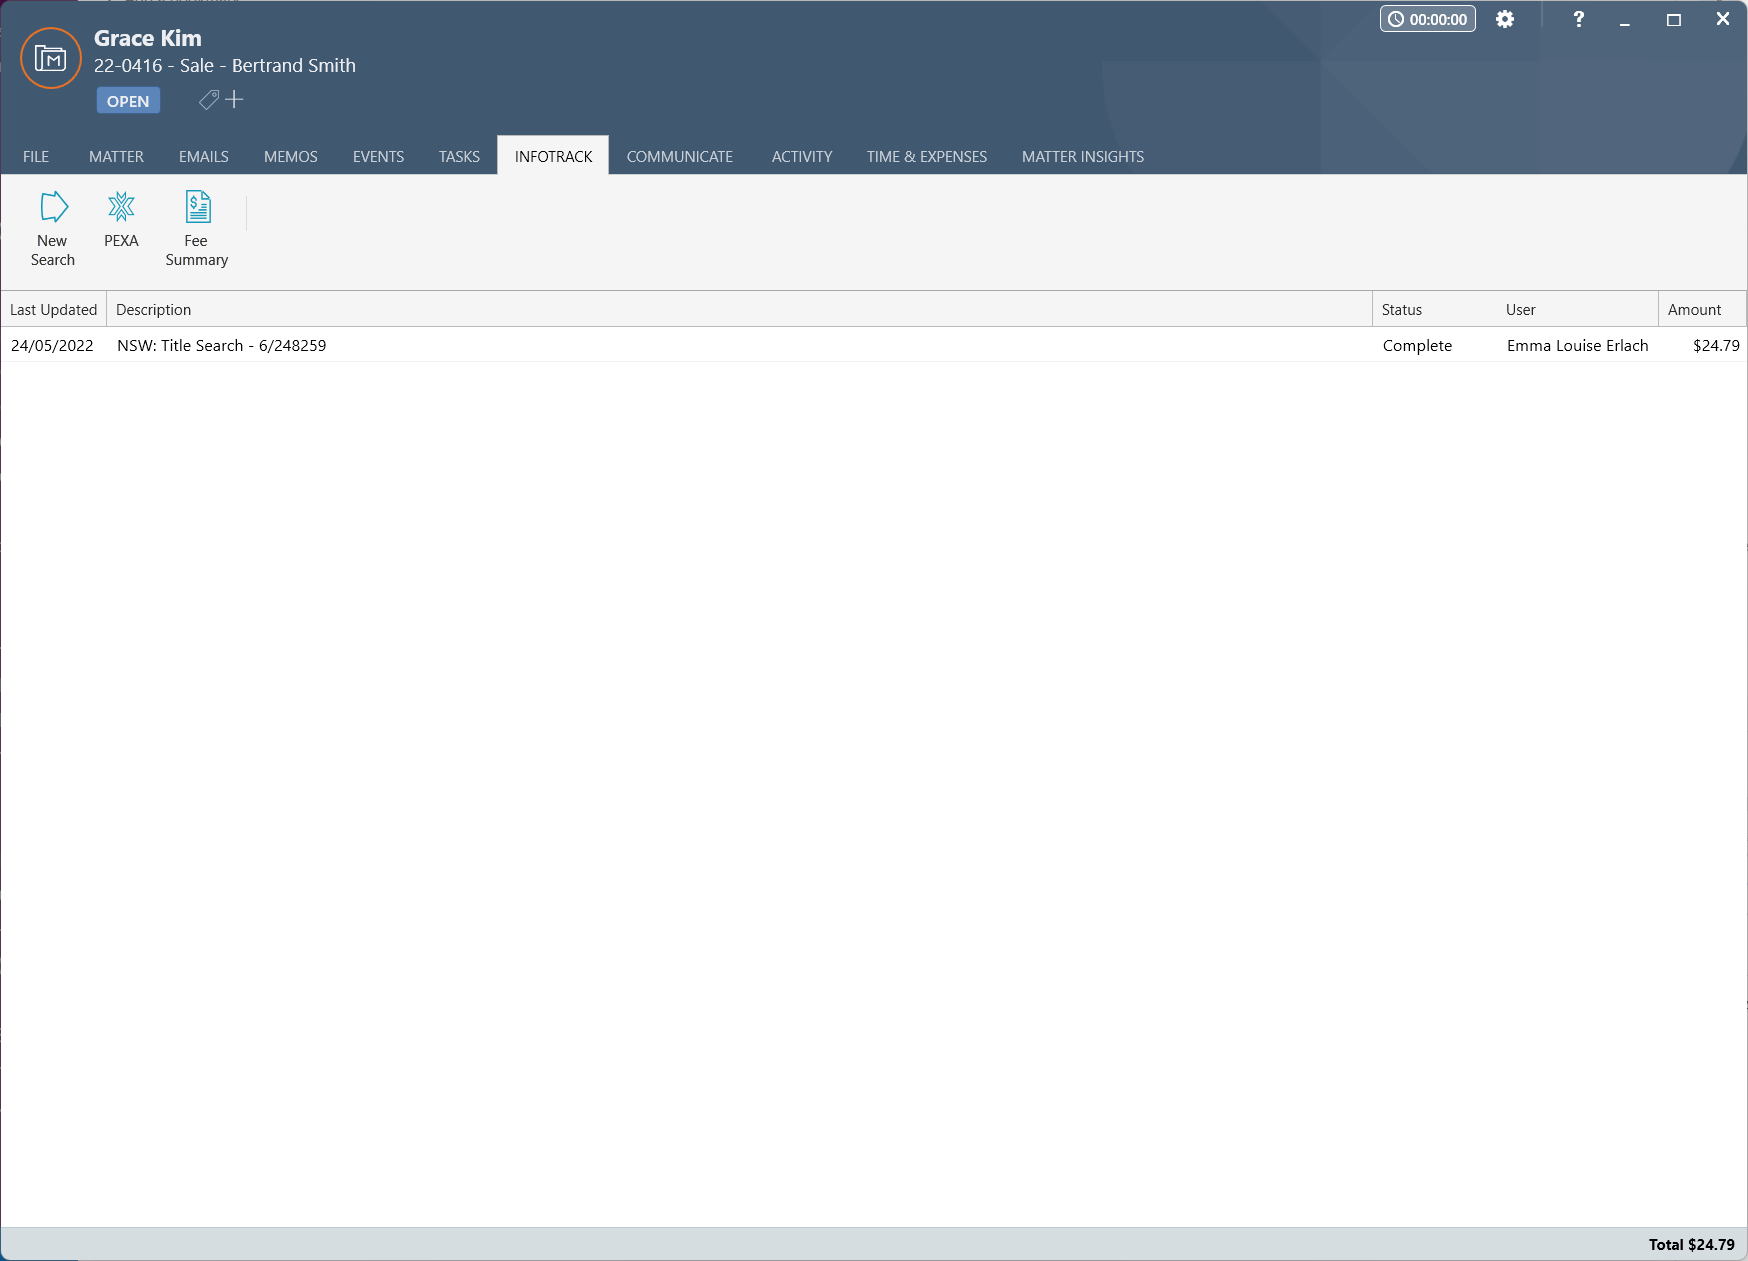Click the Status column header
This screenshot has width=1748, height=1261.
pyautogui.click(x=1402, y=309)
